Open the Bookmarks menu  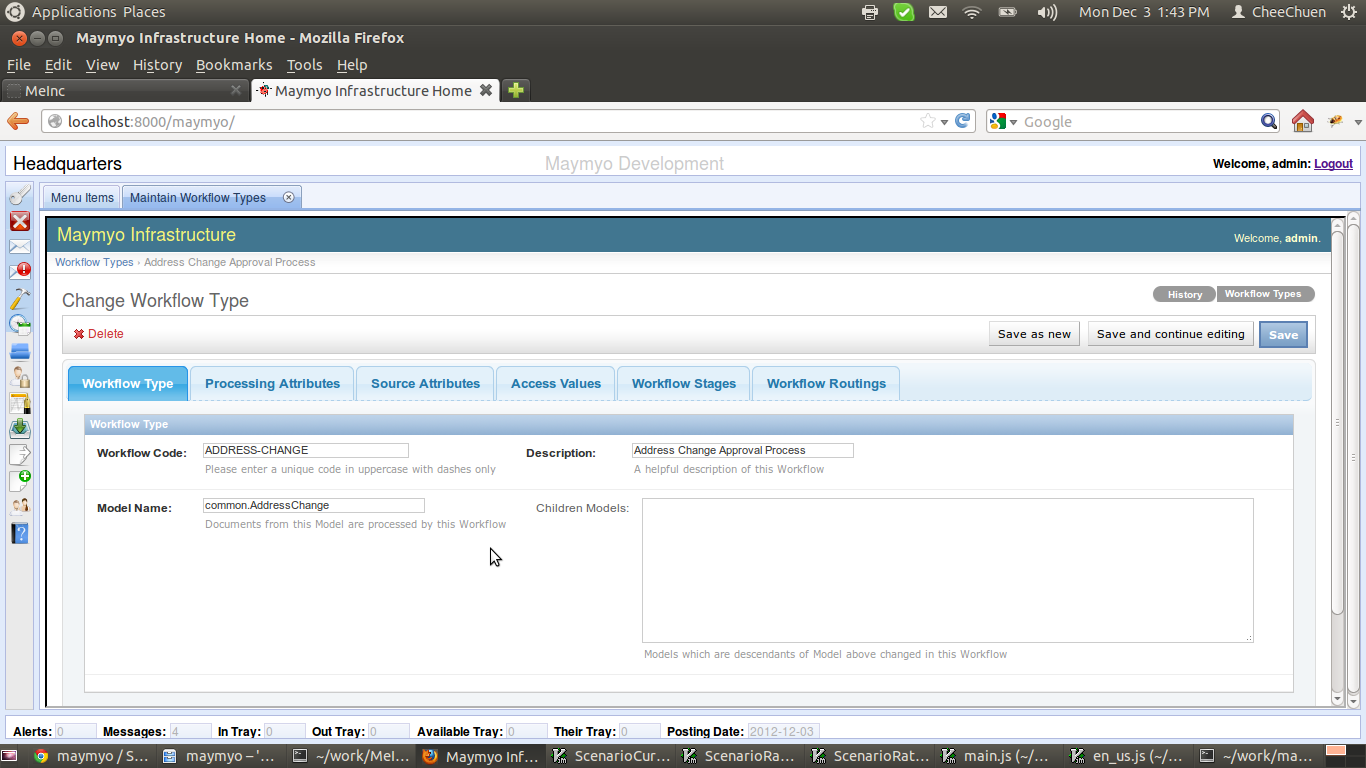[233, 64]
